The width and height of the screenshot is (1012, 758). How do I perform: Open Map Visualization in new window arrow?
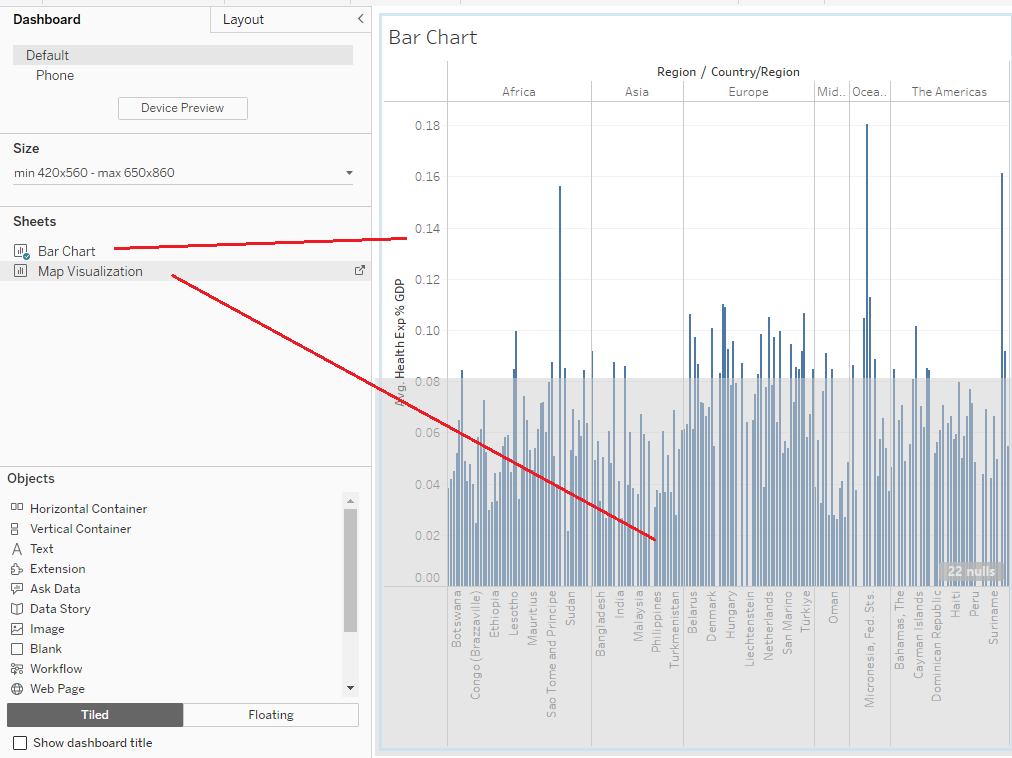coord(359,271)
